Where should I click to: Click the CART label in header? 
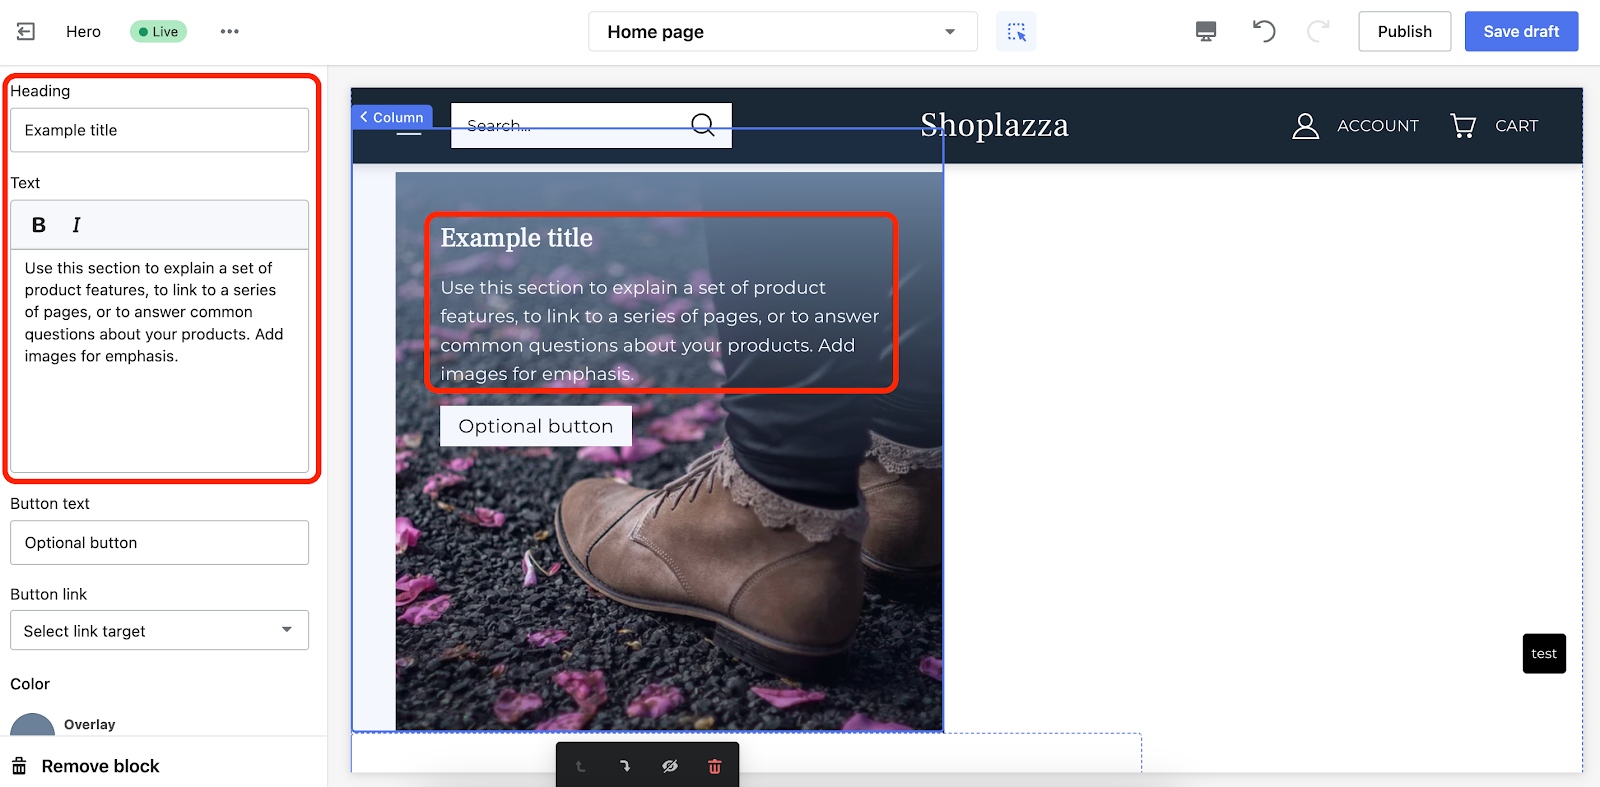(x=1516, y=126)
